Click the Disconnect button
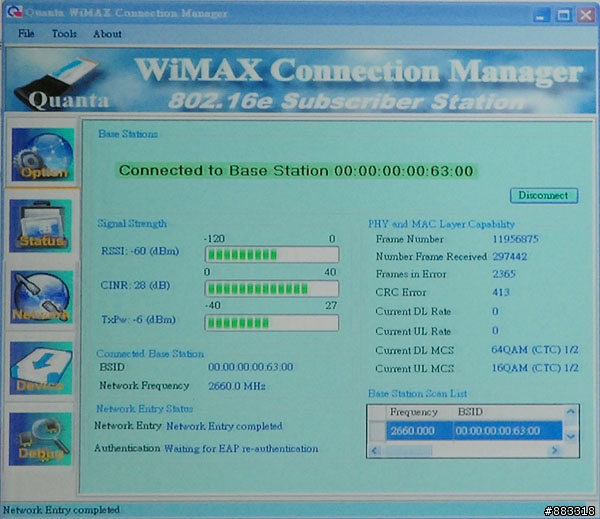This screenshot has width=600, height=519. tap(544, 196)
